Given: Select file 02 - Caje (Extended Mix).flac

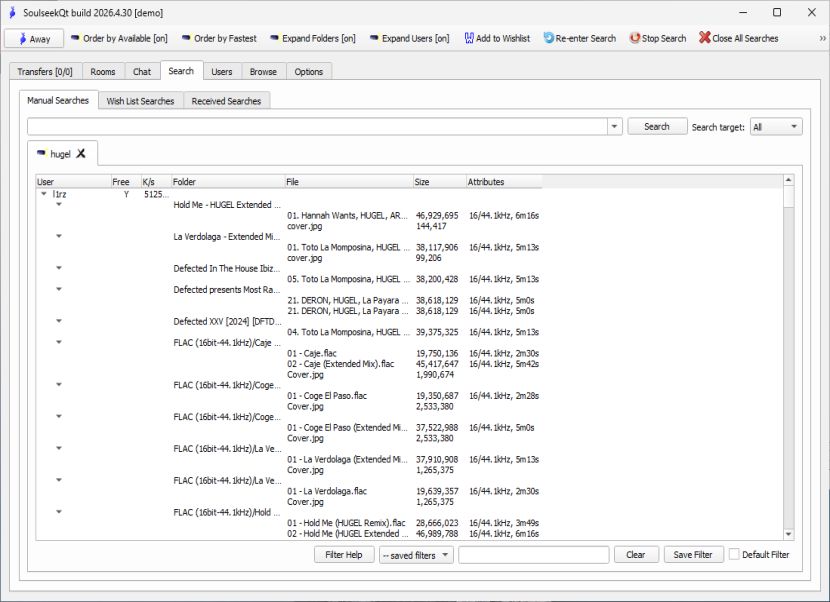Looking at the screenshot, I should coord(341,364).
